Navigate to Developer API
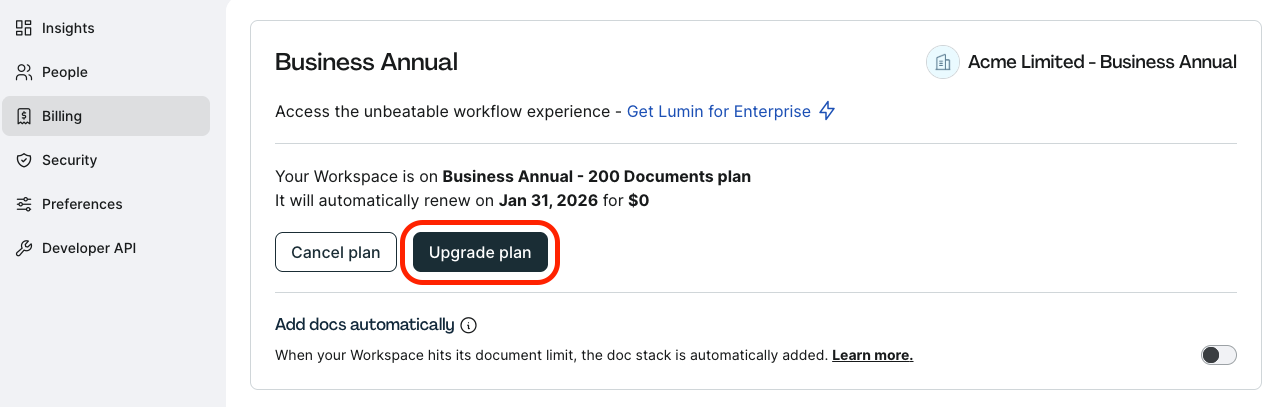 (x=106, y=248)
